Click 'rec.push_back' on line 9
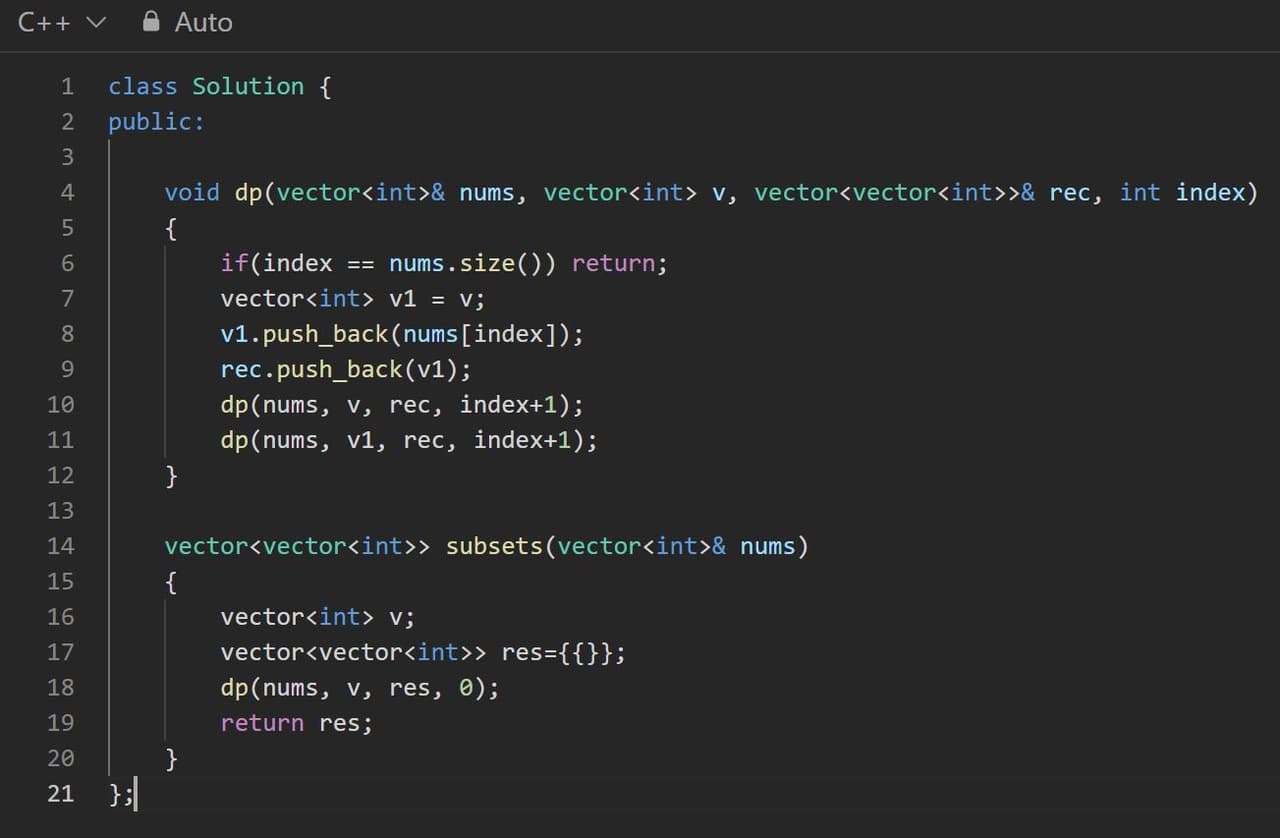This screenshot has width=1280, height=838. (x=310, y=369)
